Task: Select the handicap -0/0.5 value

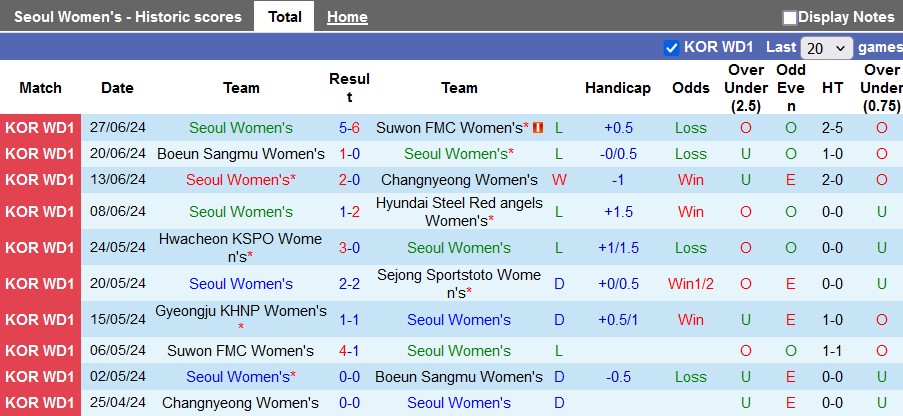Action: coord(618,154)
